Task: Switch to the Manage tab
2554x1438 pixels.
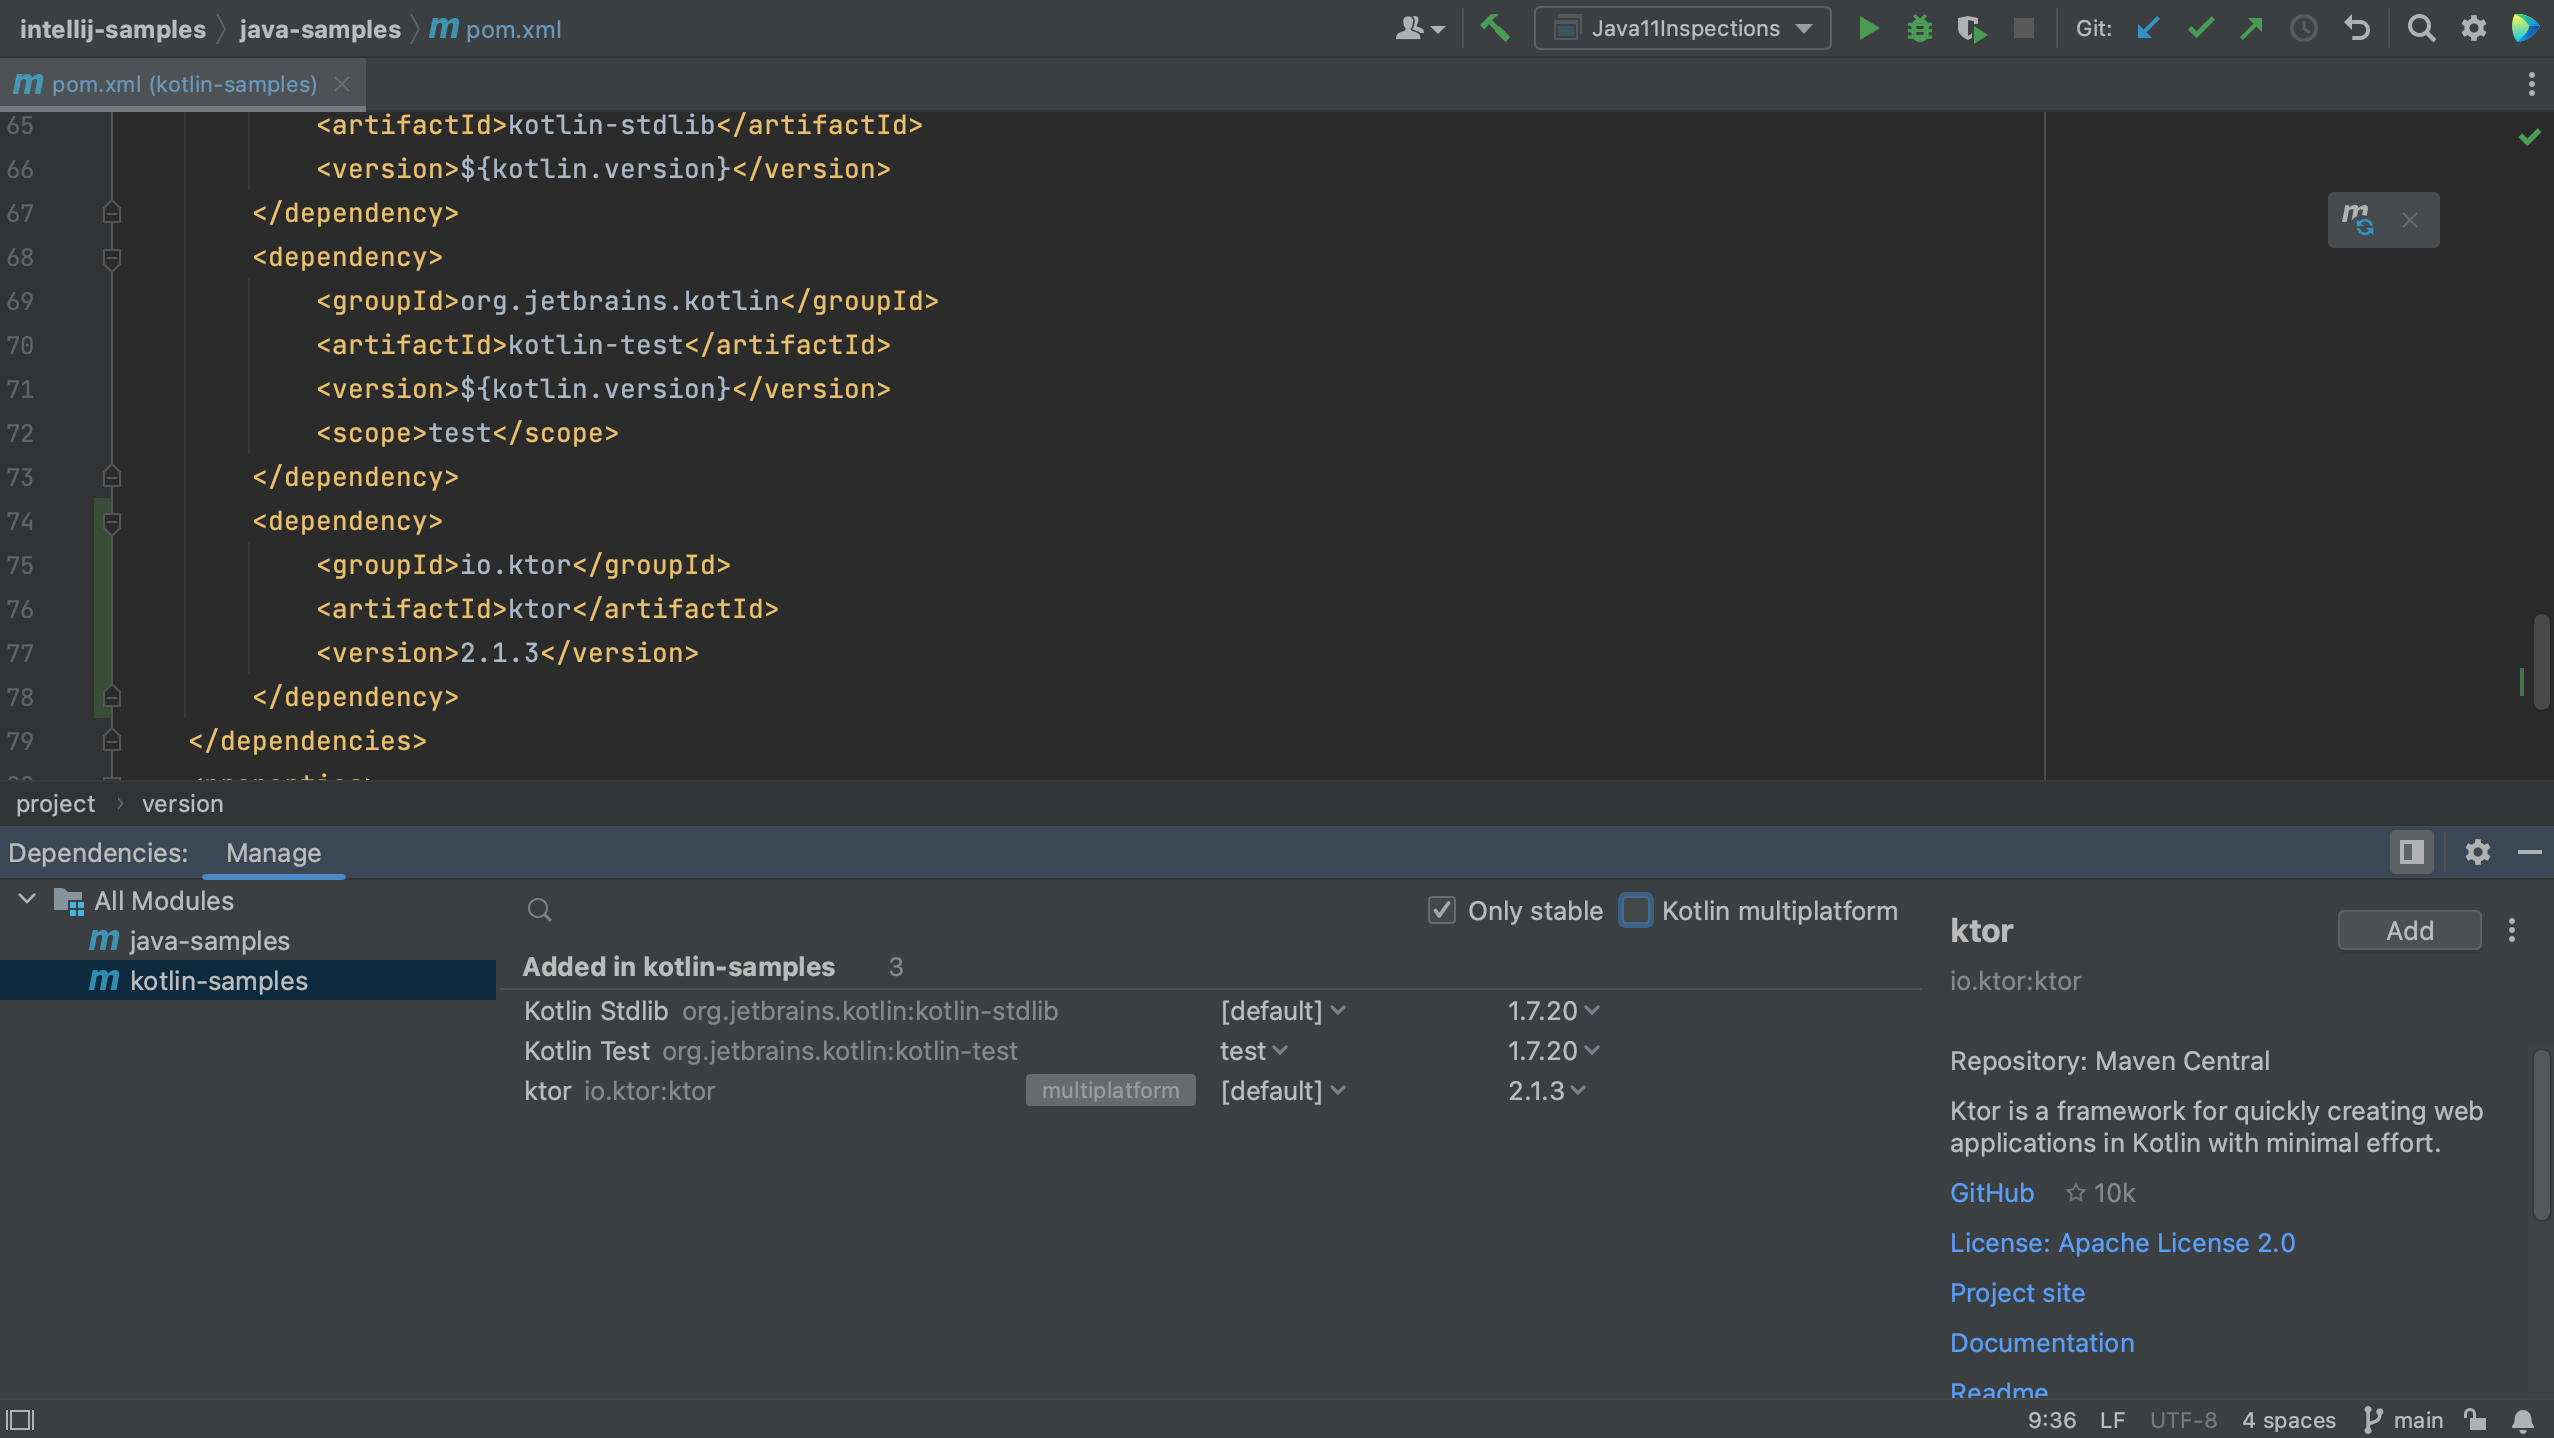Action: (x=273, y=853)
